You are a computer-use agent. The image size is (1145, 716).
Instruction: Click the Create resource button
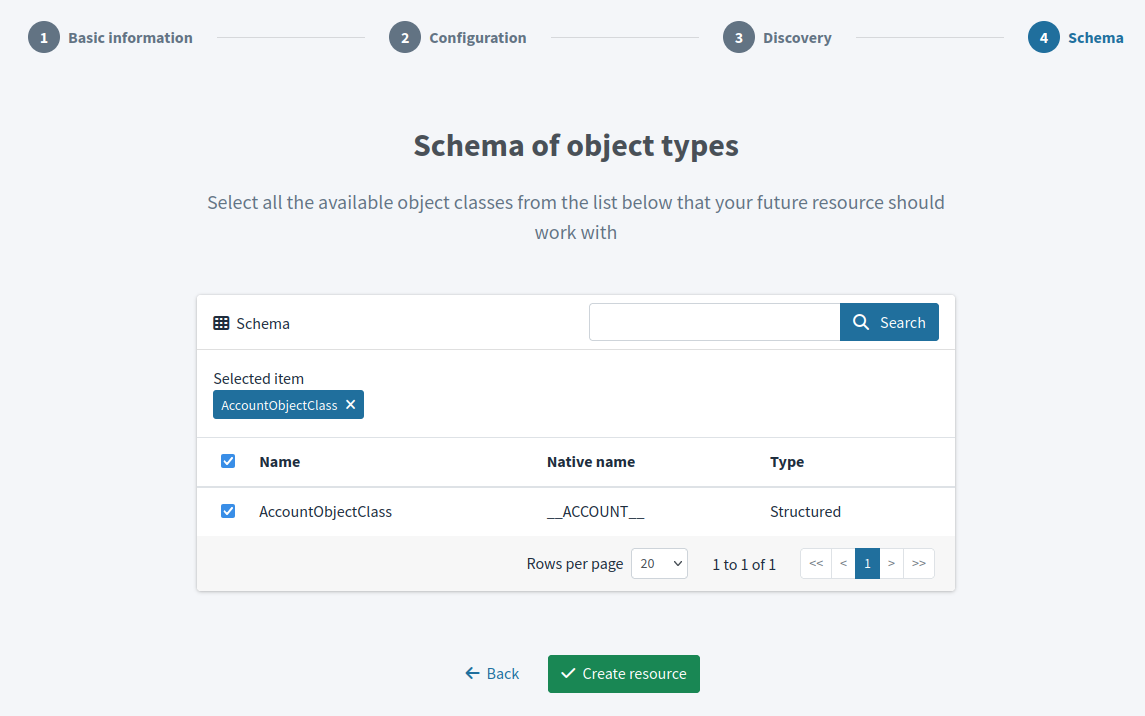623,673
